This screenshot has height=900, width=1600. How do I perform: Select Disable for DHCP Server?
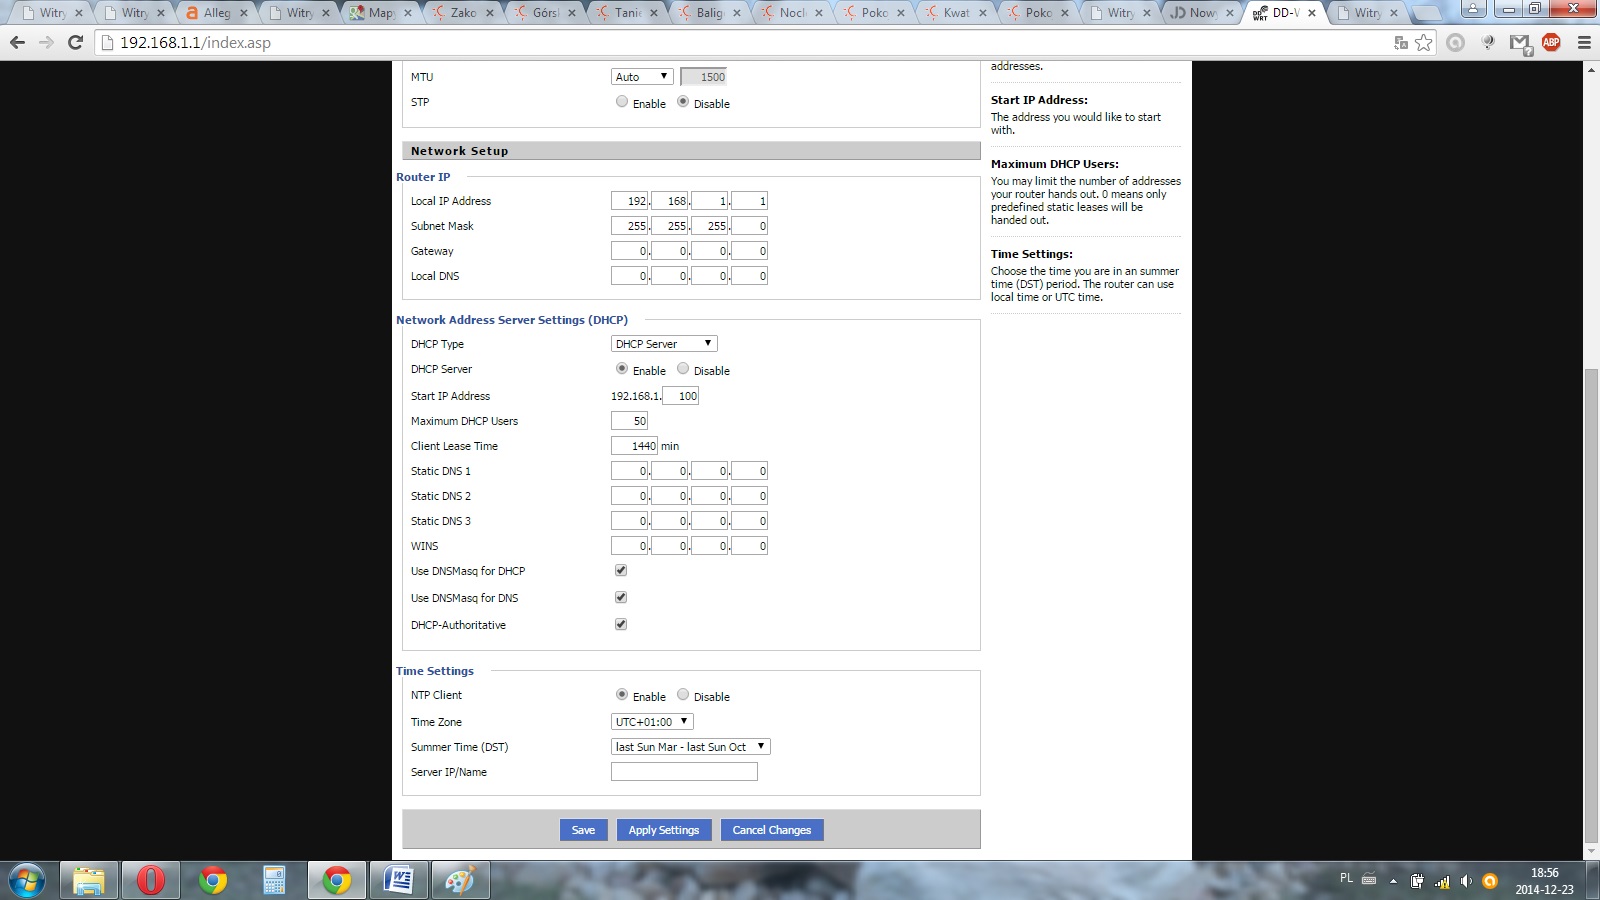(683, 369)
